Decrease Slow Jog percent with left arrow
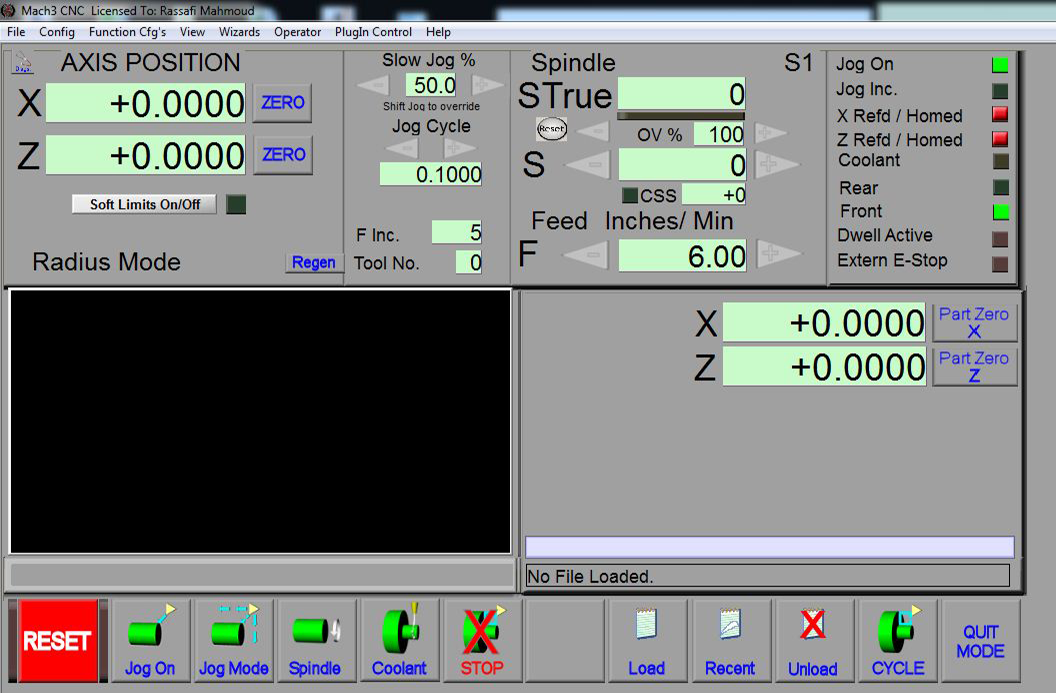This screenshot has height=693, width=1056. [x=374, y=85]
